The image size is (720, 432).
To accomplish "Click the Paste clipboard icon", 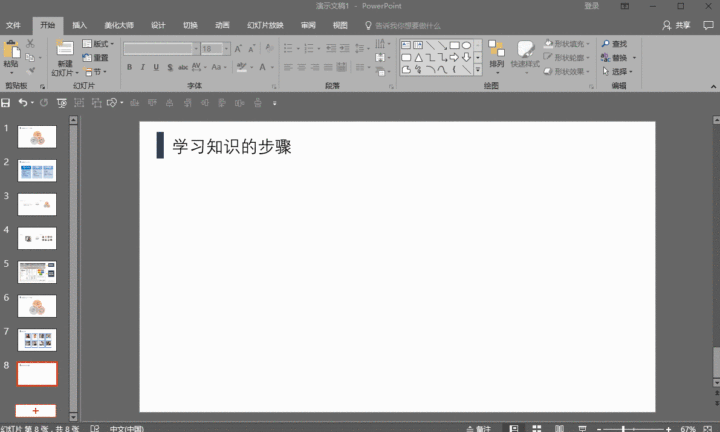I will [11, 50].
